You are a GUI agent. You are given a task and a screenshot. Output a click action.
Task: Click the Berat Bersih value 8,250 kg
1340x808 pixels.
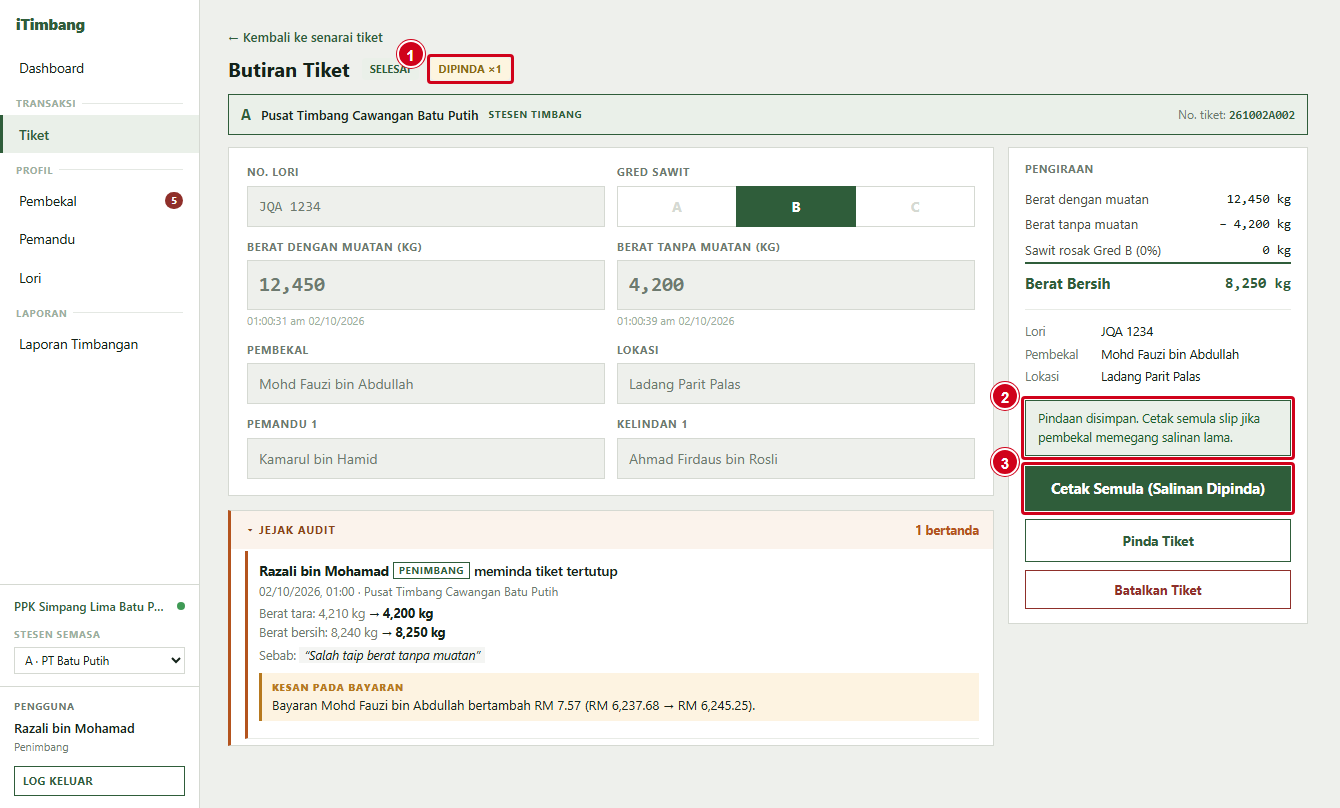click(1258, 284)
